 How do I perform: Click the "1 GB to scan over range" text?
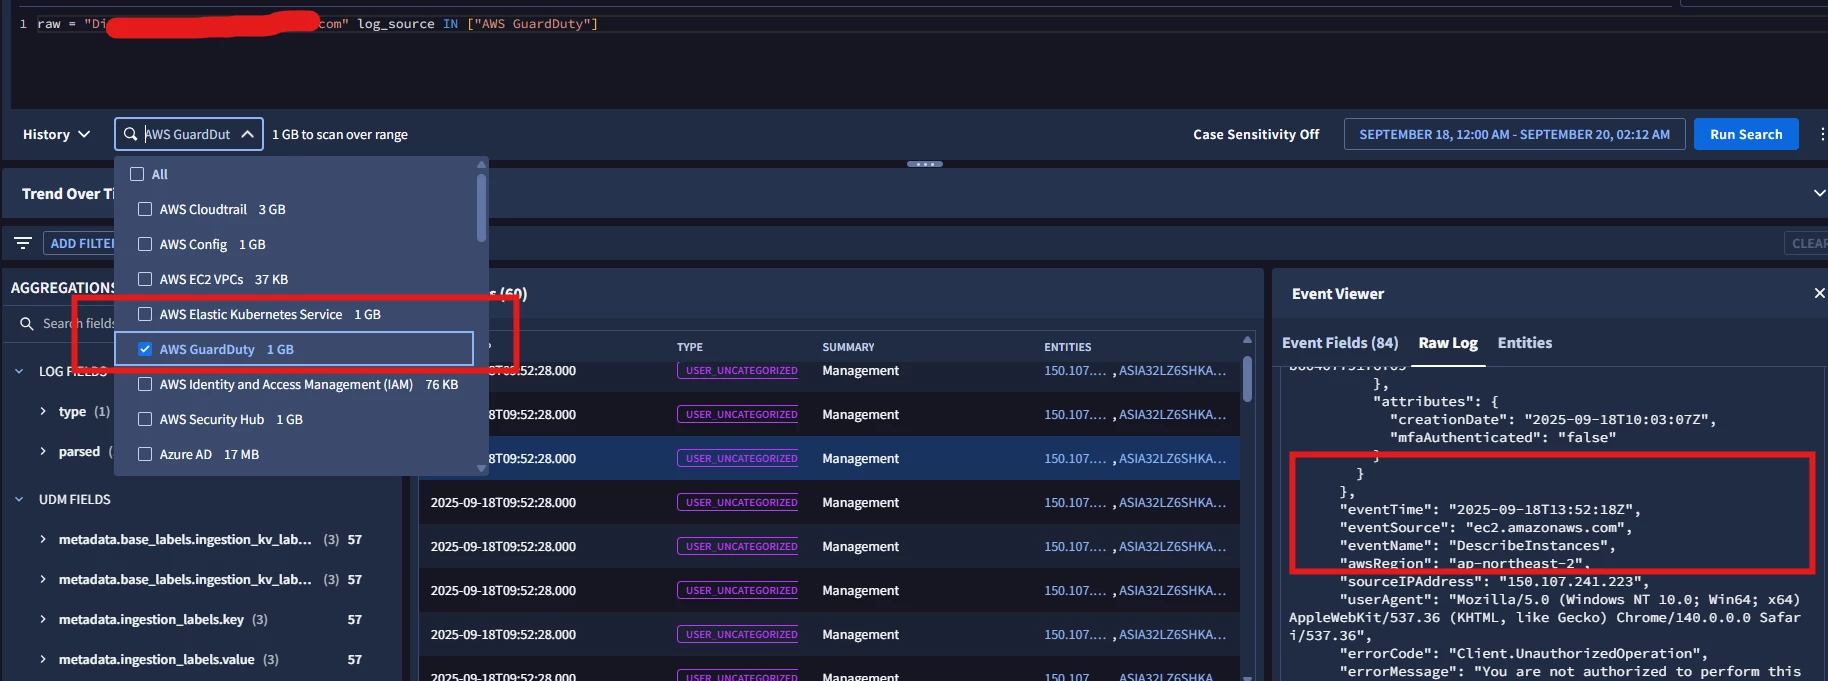coord(340,134)
